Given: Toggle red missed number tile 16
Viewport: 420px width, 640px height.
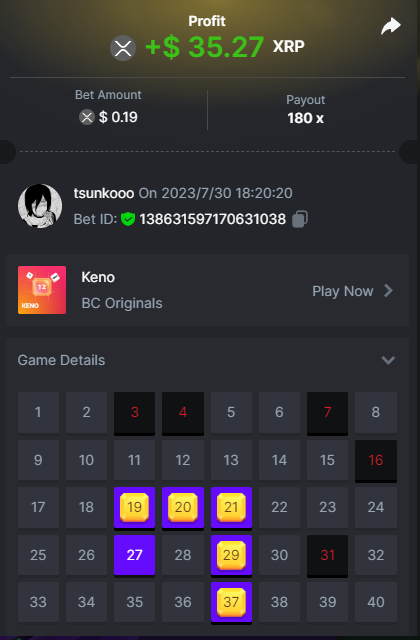Looking at the screenshot, I should pos(376,460).
